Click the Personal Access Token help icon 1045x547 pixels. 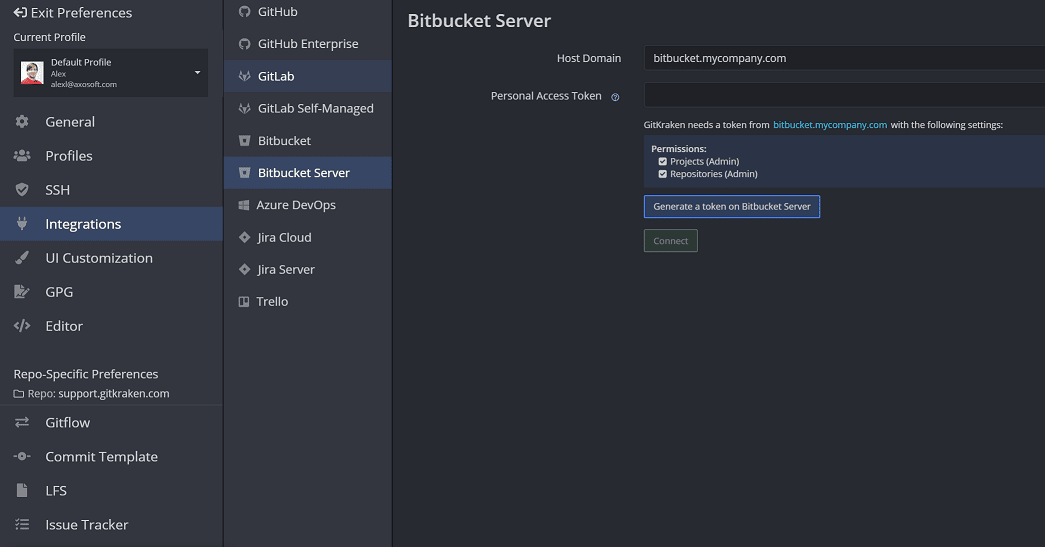pyautogui.click(x=615, y=97)
